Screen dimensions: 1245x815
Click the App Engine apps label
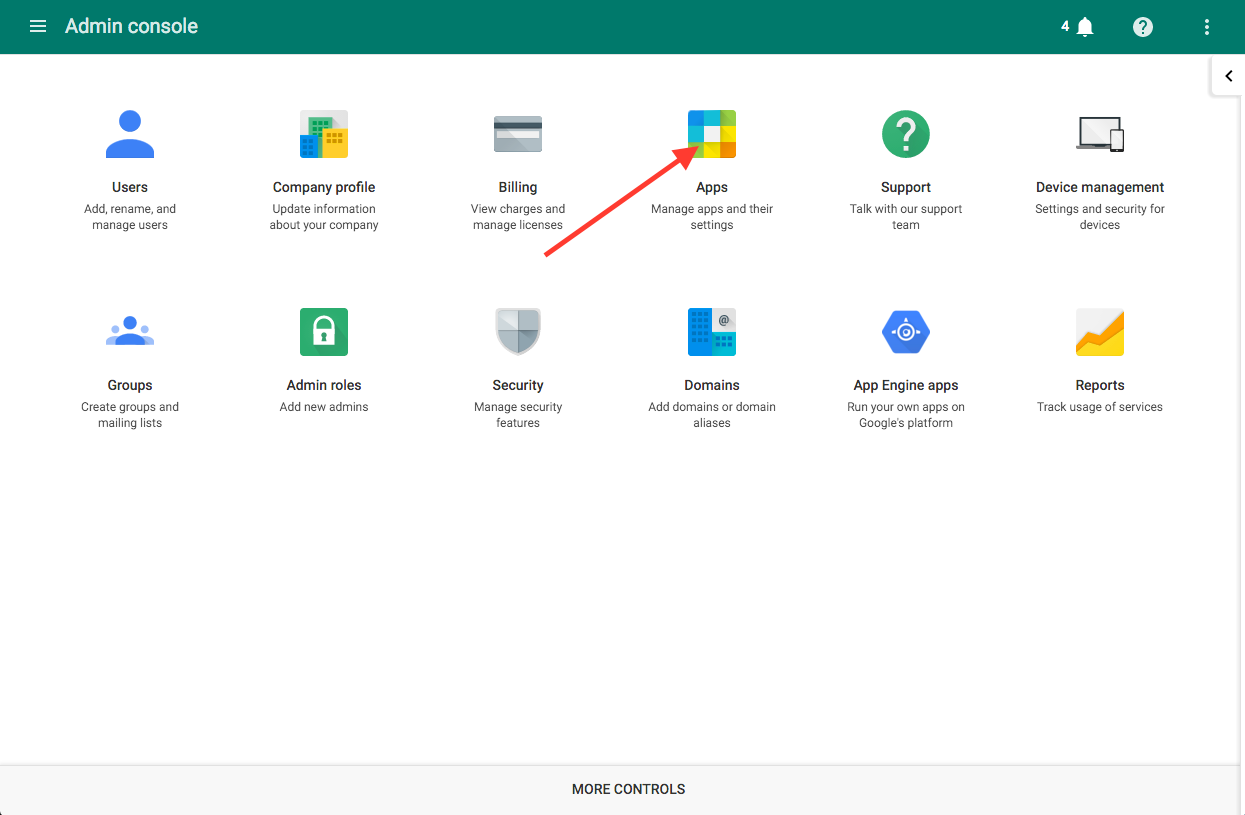tap(906, 385)
